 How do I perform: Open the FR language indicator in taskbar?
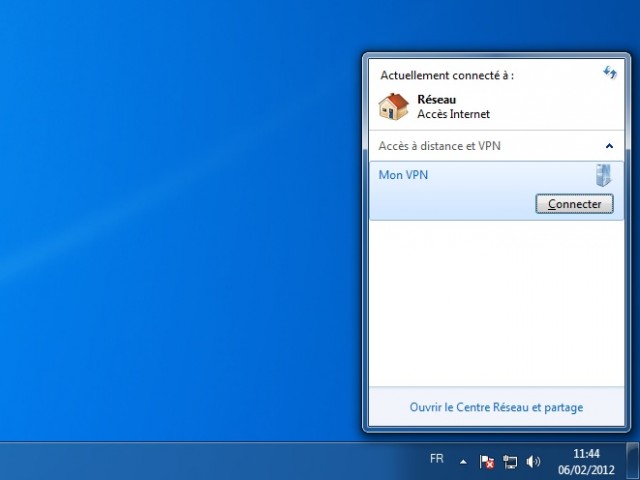click(436, 459)
